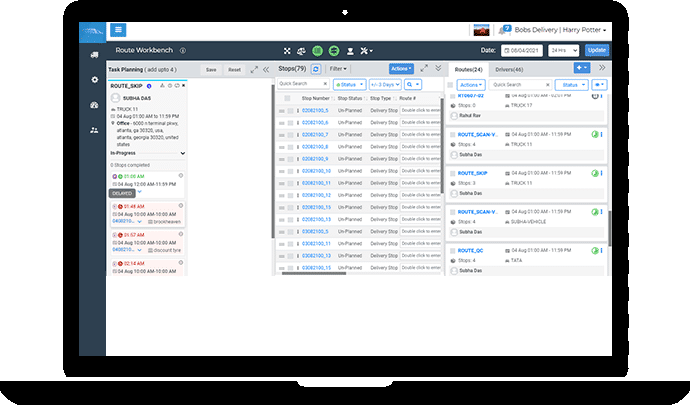Check the box for ROUTE_SKIP route
The width and height of the screenshot is (690, 406).
pos(452,174)
